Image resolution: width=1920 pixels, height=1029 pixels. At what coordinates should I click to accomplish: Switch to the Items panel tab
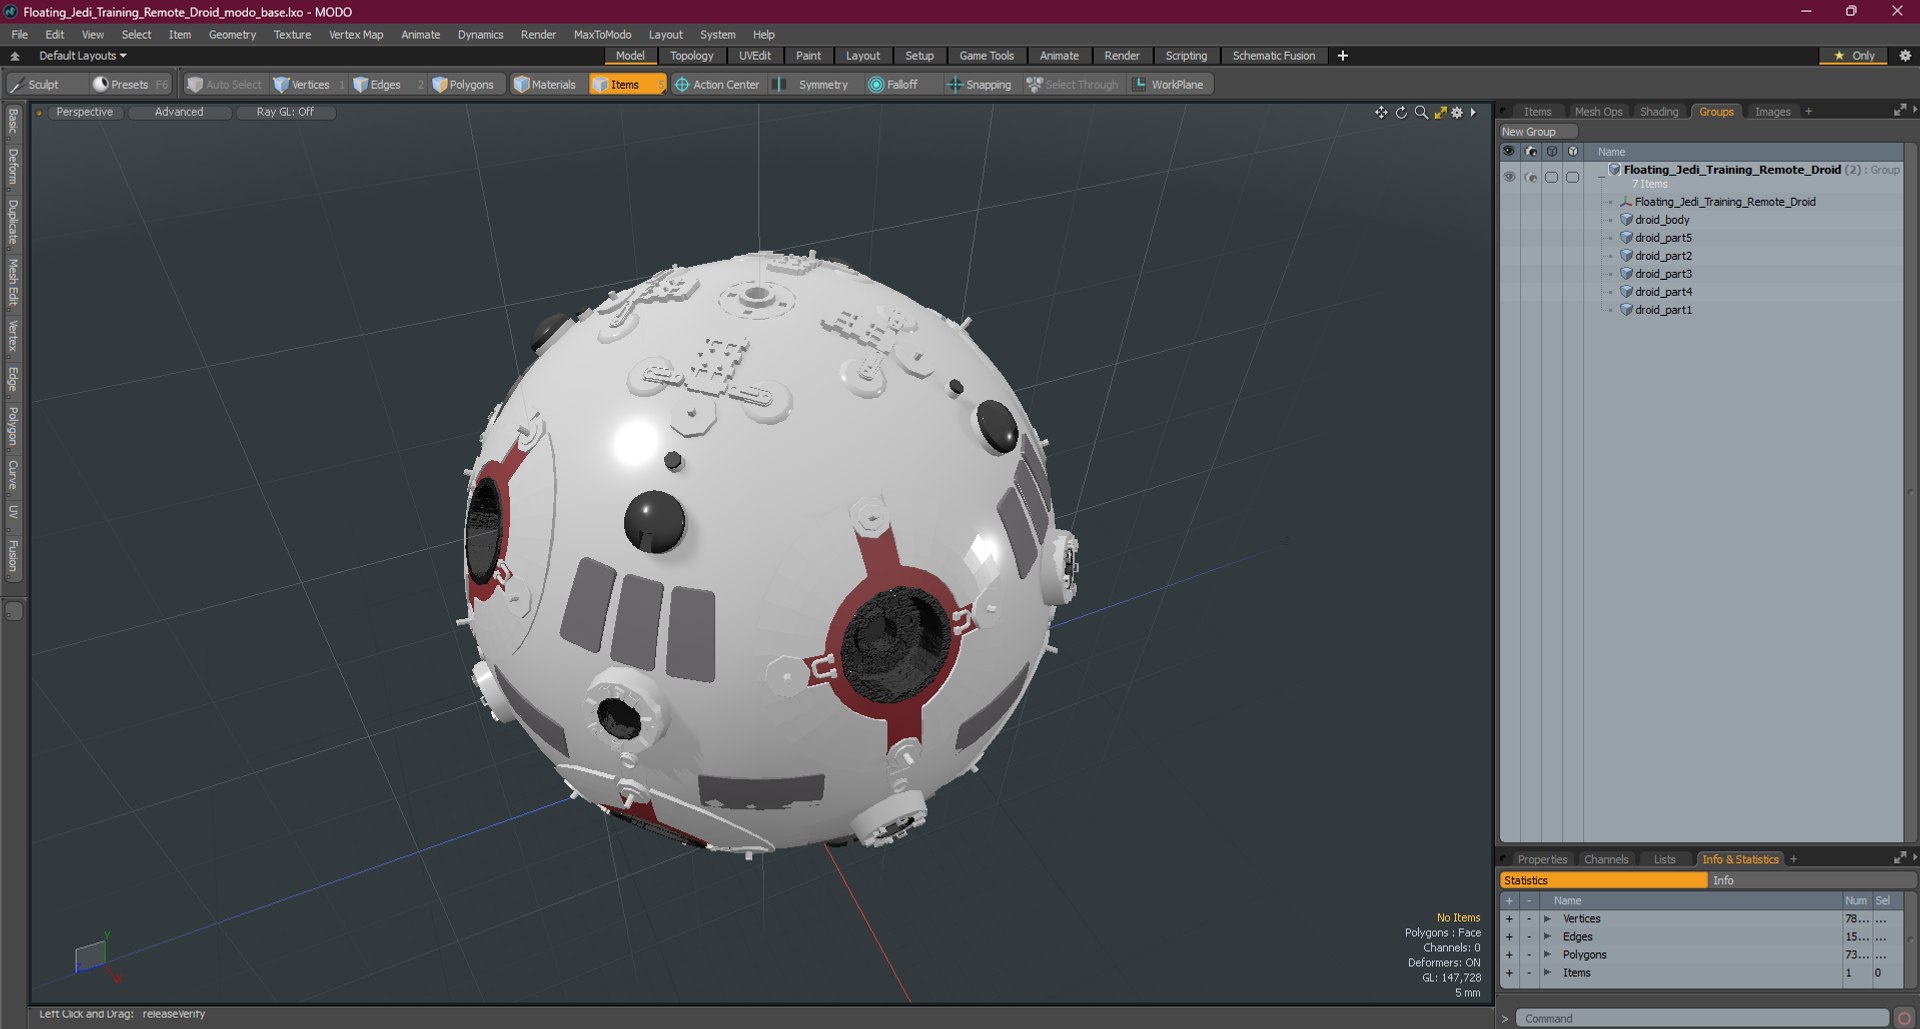click(x=1537, y=112)
